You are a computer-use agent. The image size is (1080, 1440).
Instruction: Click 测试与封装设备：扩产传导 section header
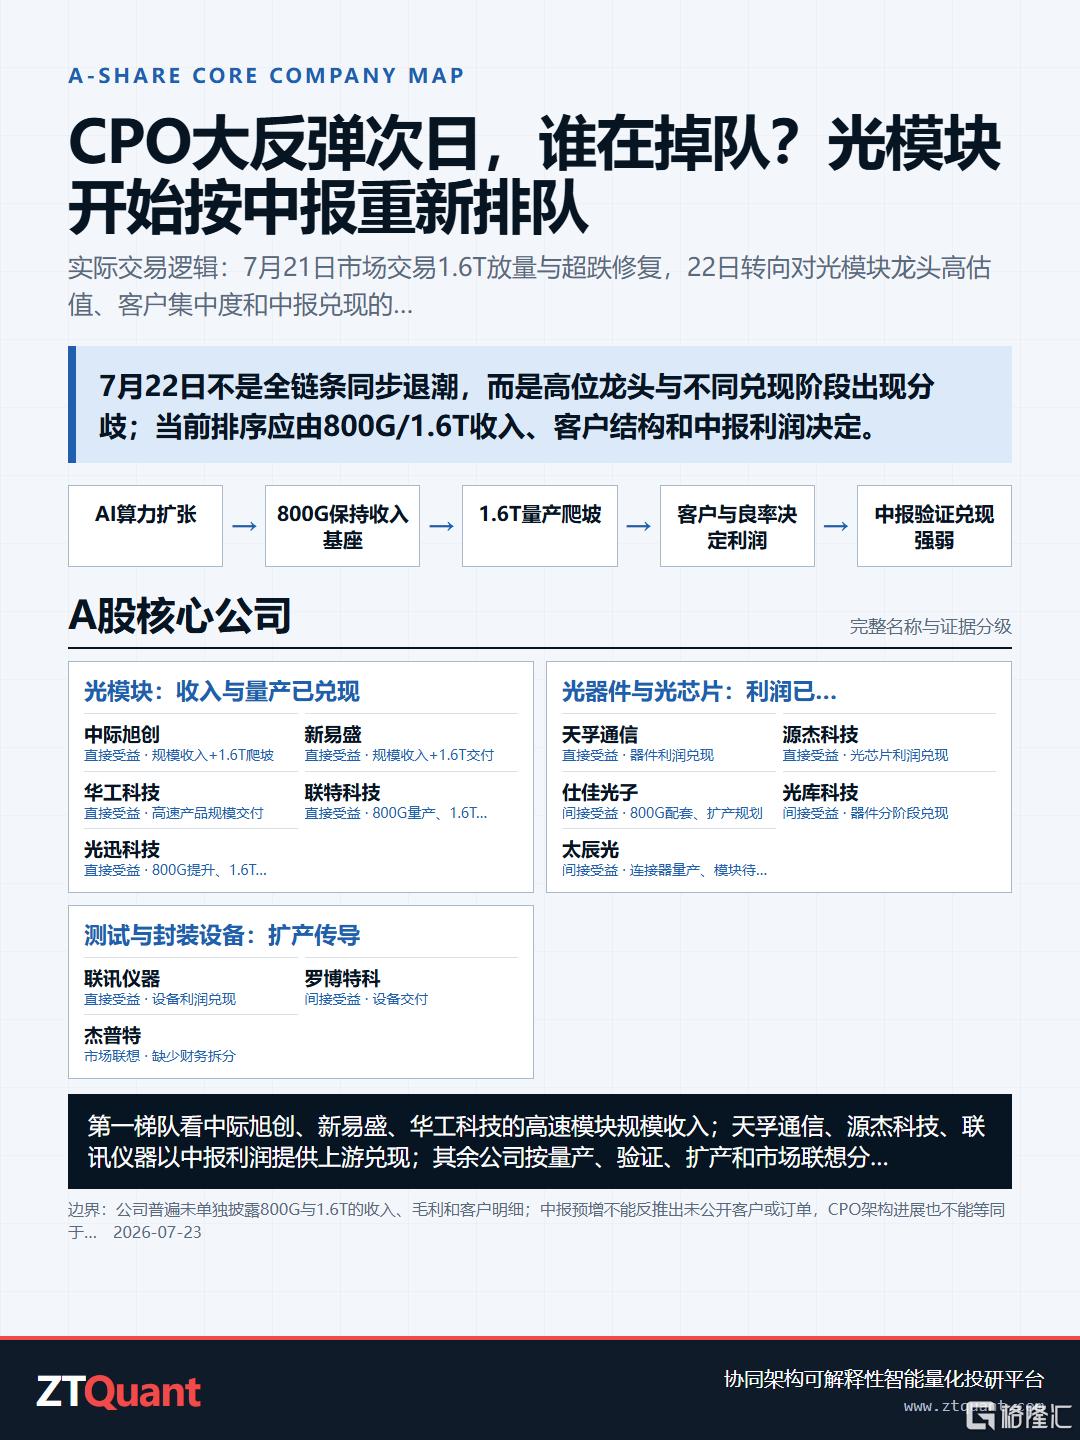coord(222,935)
